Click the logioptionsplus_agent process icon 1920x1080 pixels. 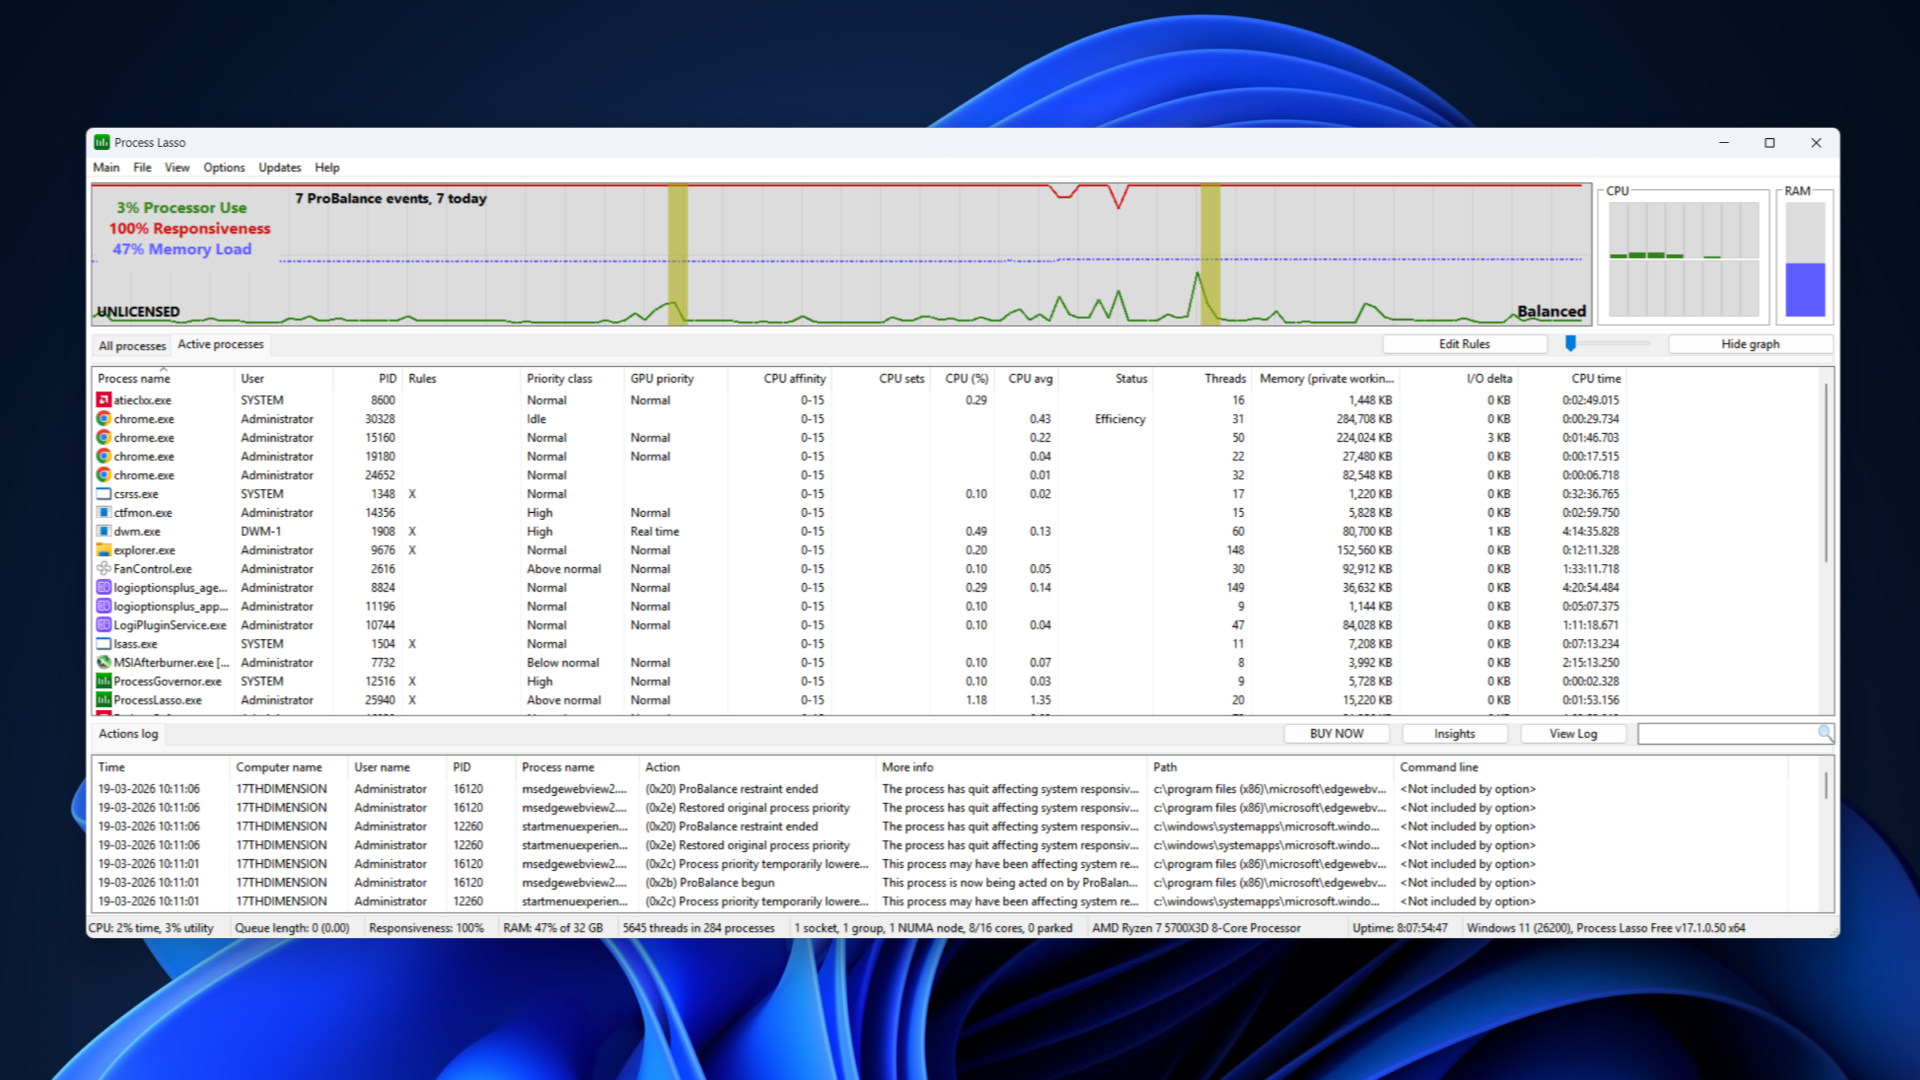coord(103,588)
